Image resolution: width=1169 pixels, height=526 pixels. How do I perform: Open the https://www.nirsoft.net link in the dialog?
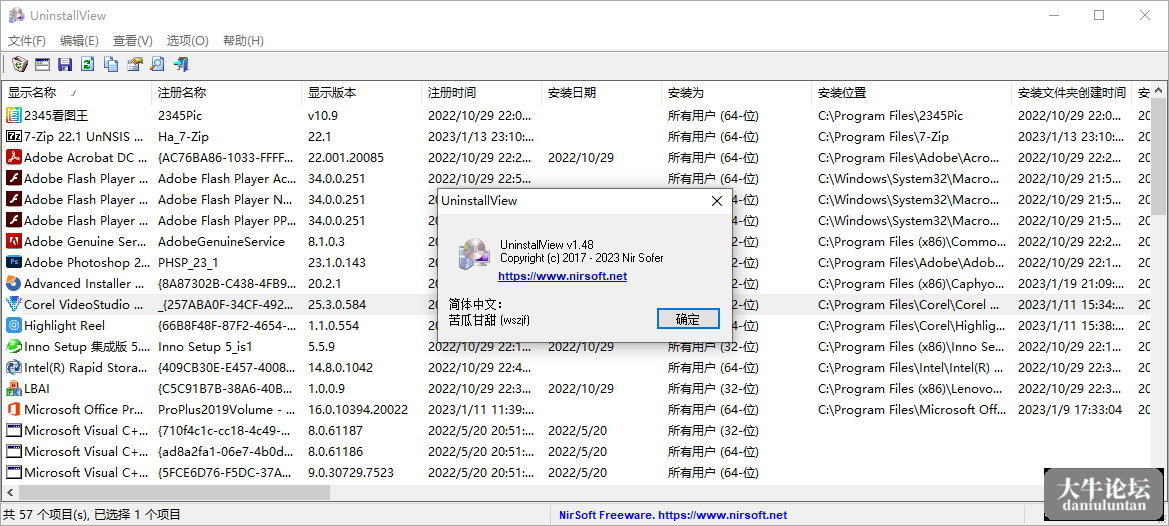pos(562,276)
